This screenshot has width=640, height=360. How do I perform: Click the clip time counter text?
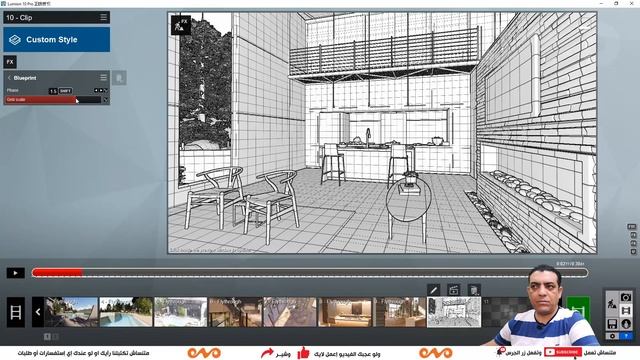(570, 264)
